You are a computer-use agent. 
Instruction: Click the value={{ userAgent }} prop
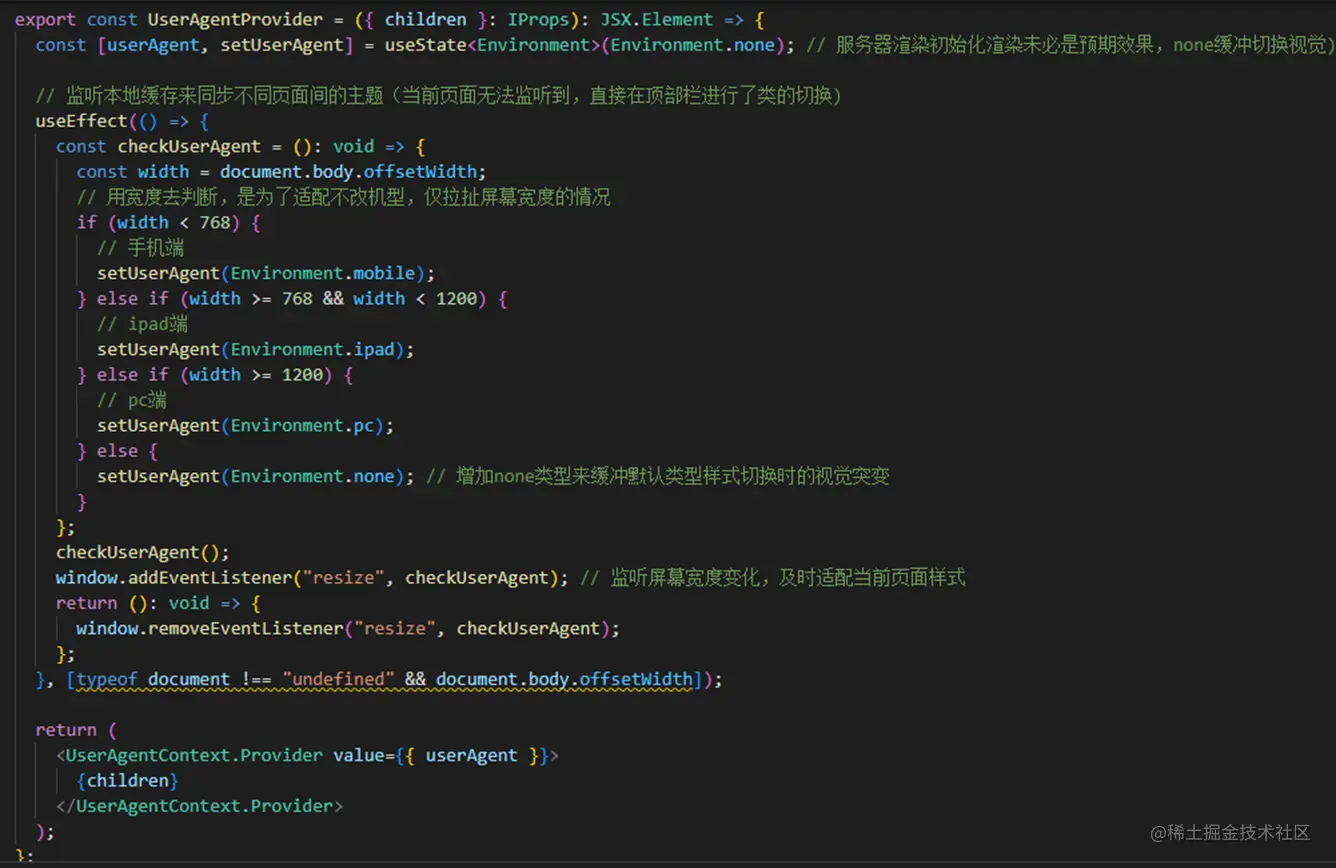[440, 755]
